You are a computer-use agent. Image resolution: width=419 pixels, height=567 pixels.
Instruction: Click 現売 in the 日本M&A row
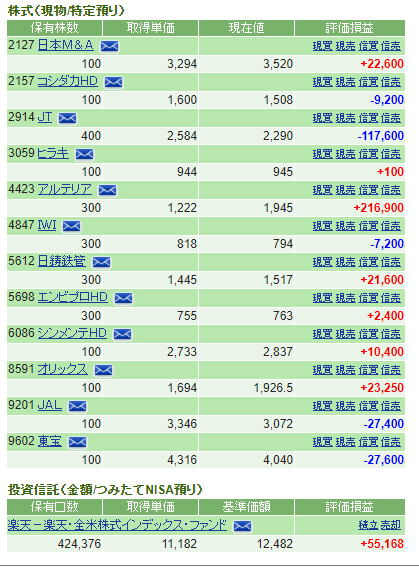[346, 46]
